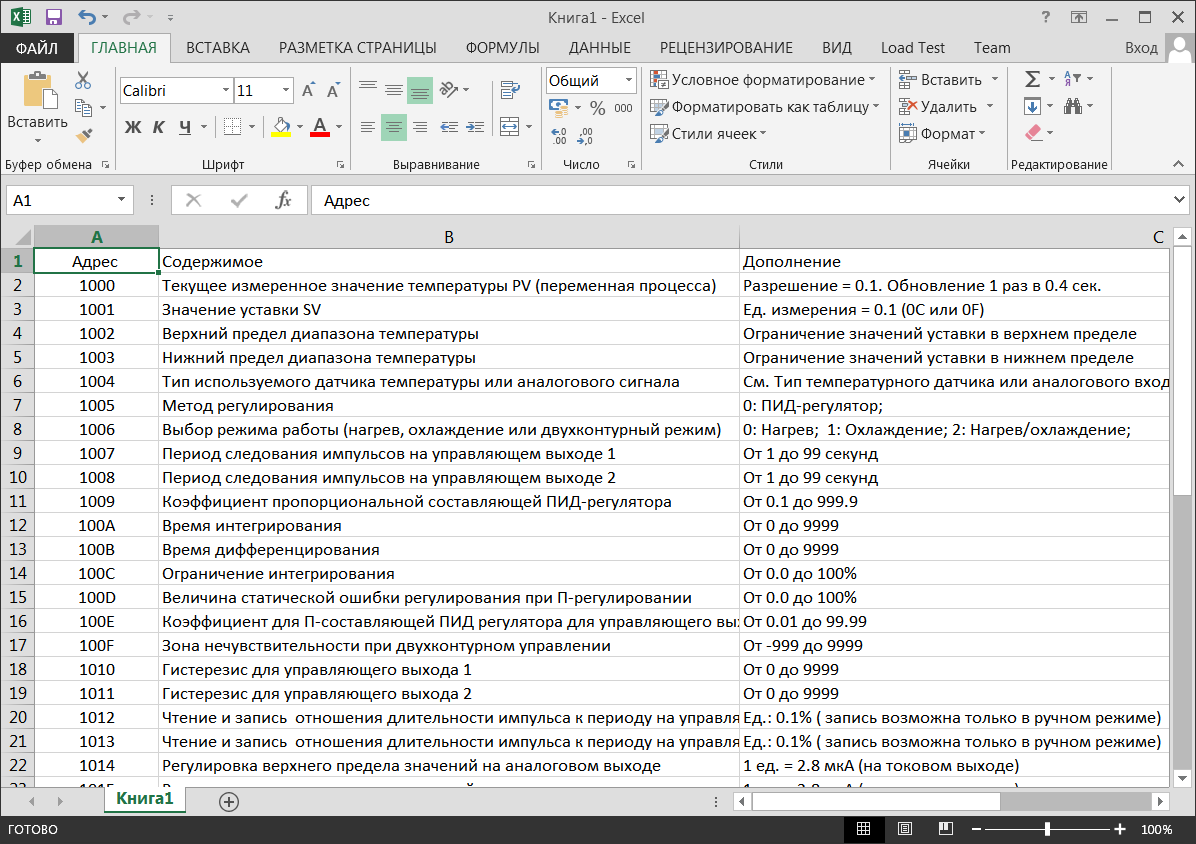Toggle wrap text in cells

coord(510,90)
